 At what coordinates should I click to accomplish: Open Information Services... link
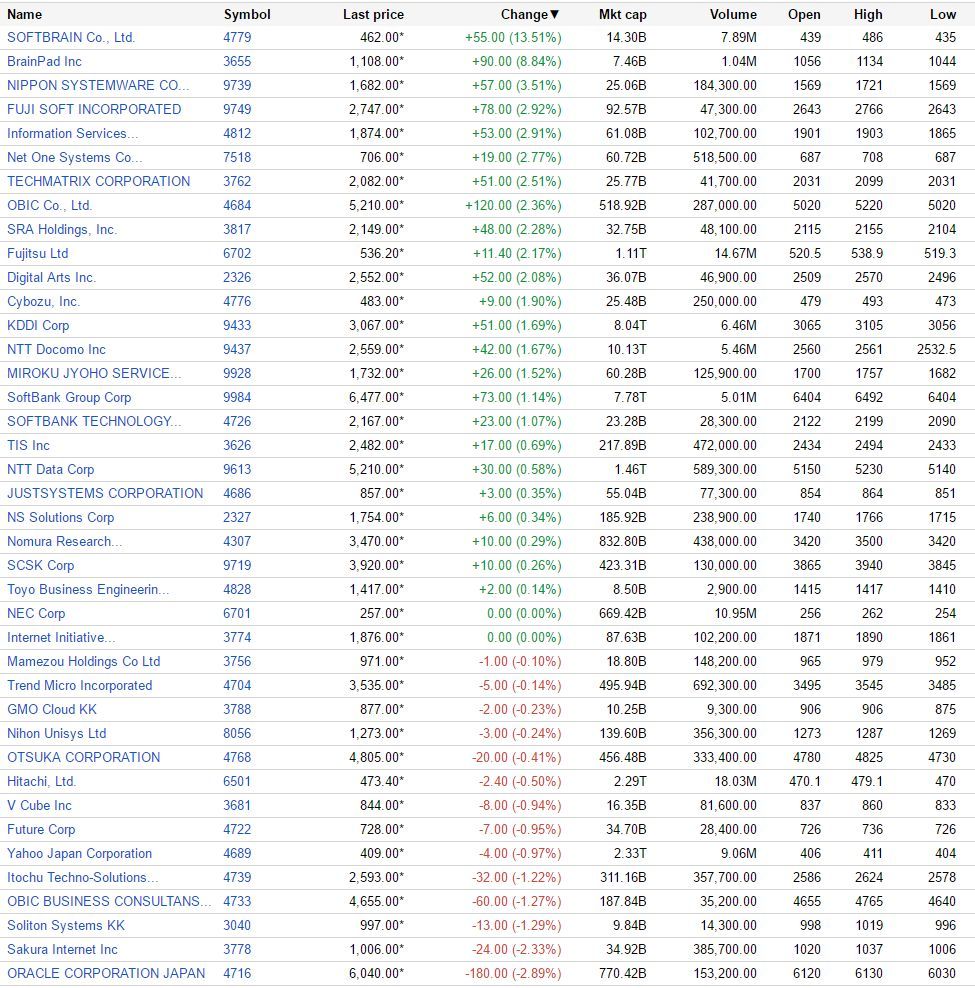[x=72, y=134]
